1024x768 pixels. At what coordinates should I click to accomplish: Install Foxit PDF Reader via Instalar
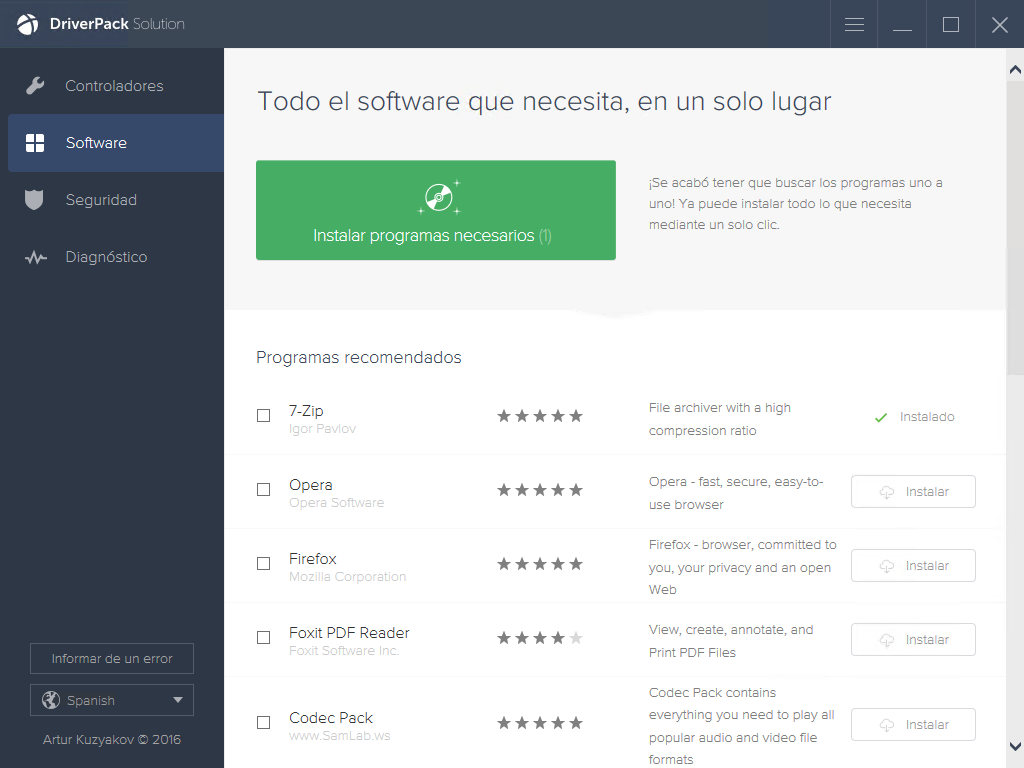click(x=913, y=640)
